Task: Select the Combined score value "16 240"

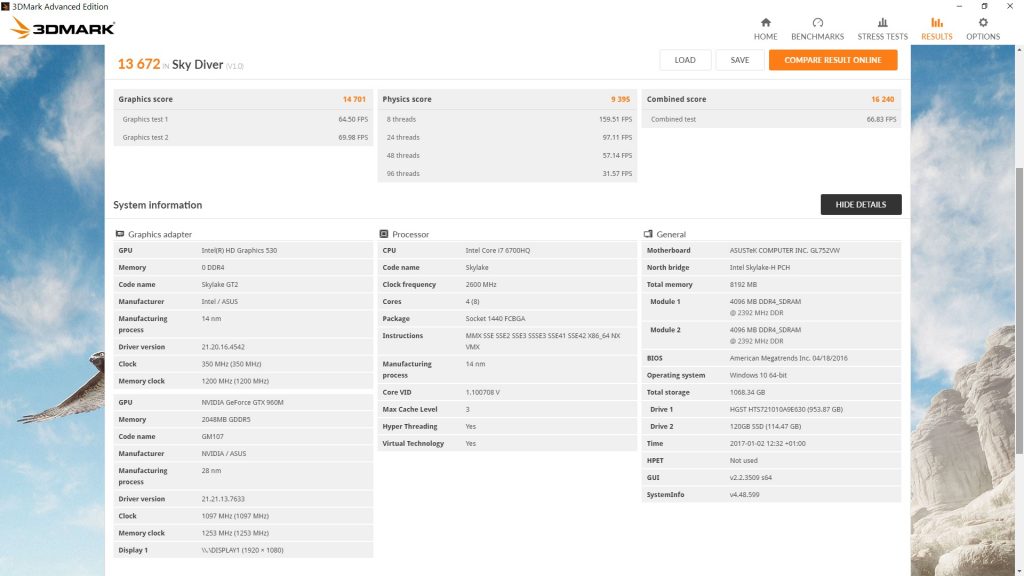Action: 882,99
